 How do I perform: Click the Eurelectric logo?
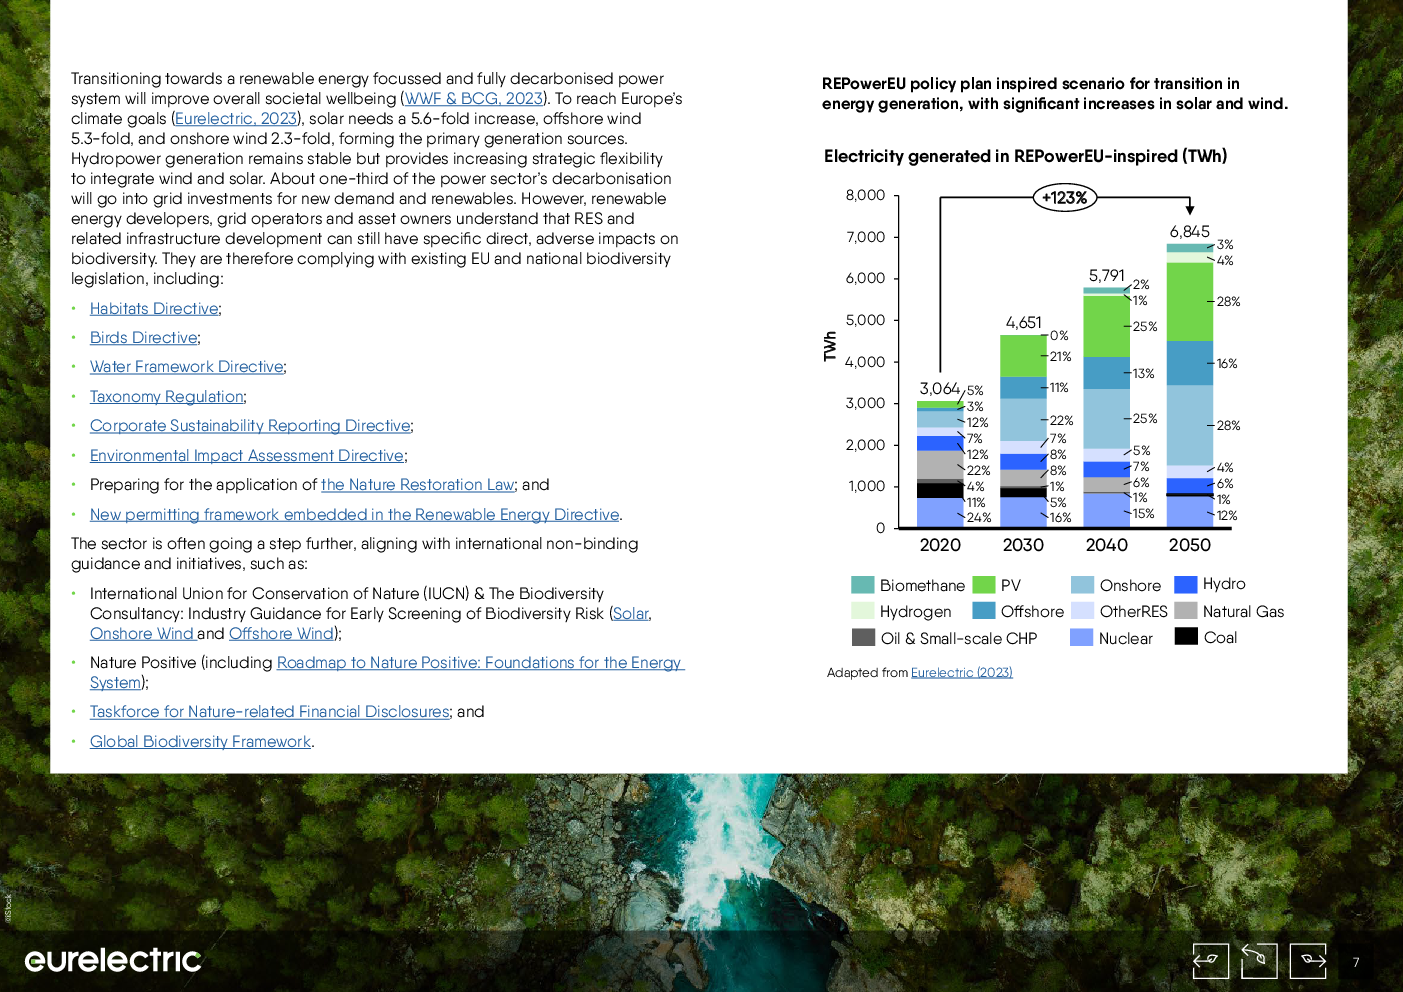coord(113,960)
